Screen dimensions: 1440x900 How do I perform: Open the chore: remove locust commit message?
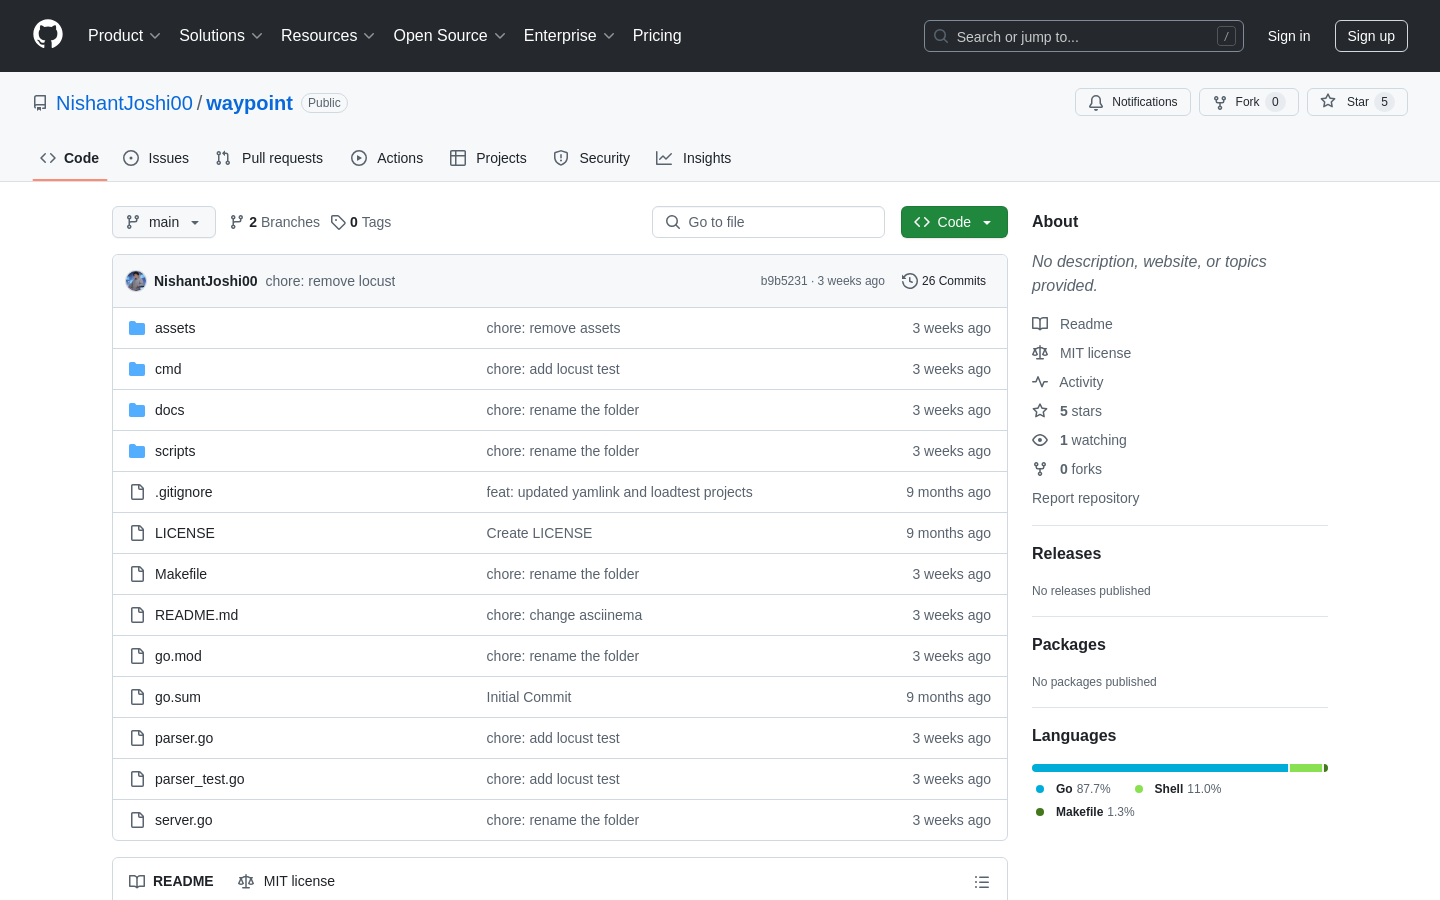(x=330, y=281)
